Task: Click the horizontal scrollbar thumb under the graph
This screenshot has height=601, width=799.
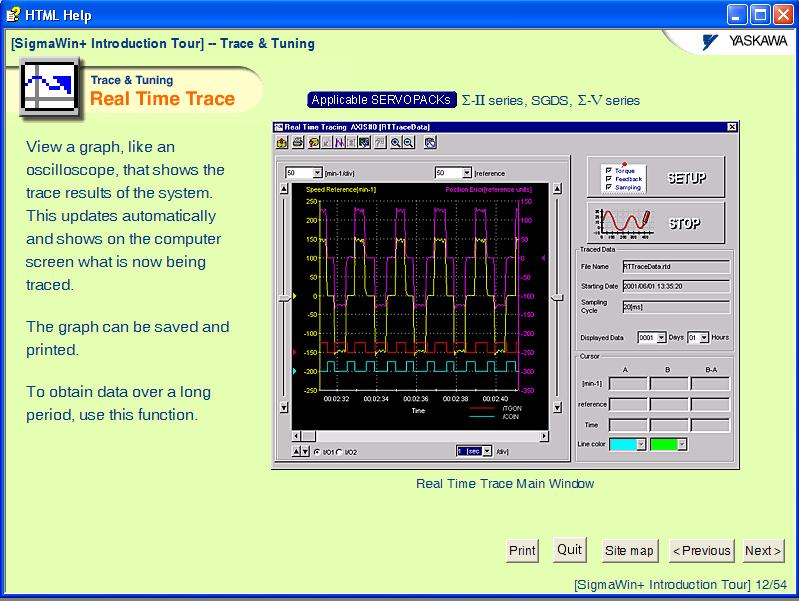Action: click(x=308, y=436)
